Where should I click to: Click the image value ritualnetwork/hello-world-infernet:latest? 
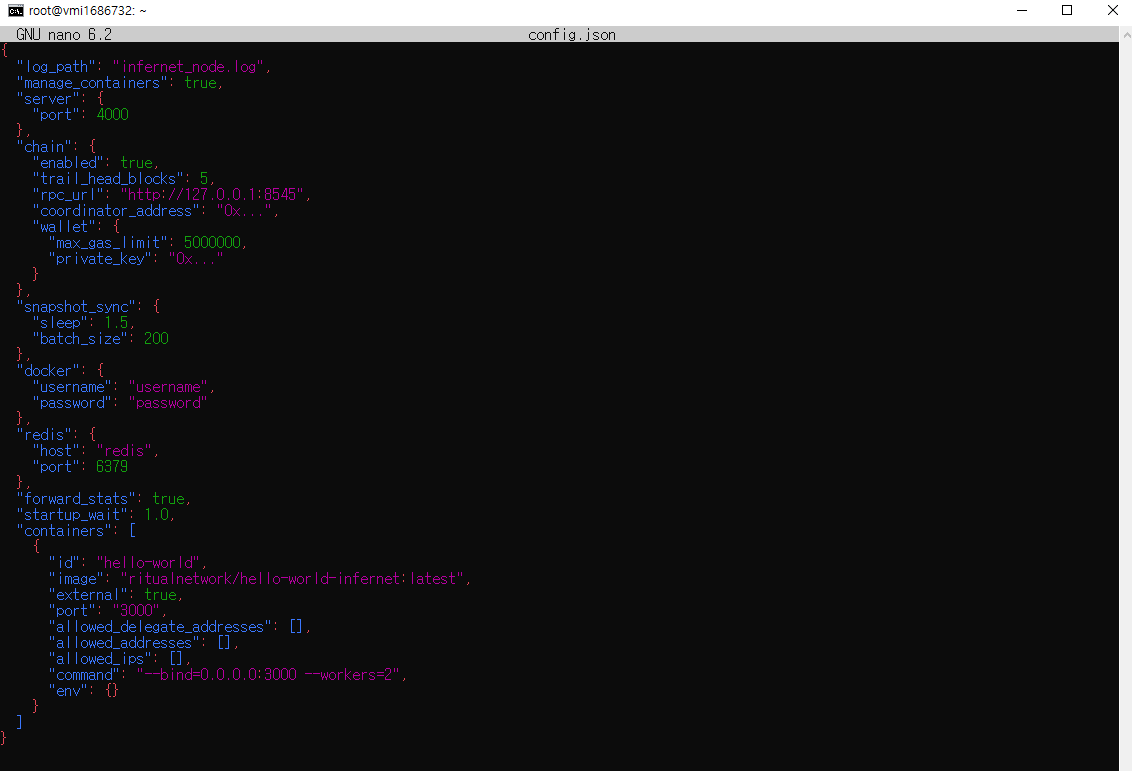coord(292,578)
